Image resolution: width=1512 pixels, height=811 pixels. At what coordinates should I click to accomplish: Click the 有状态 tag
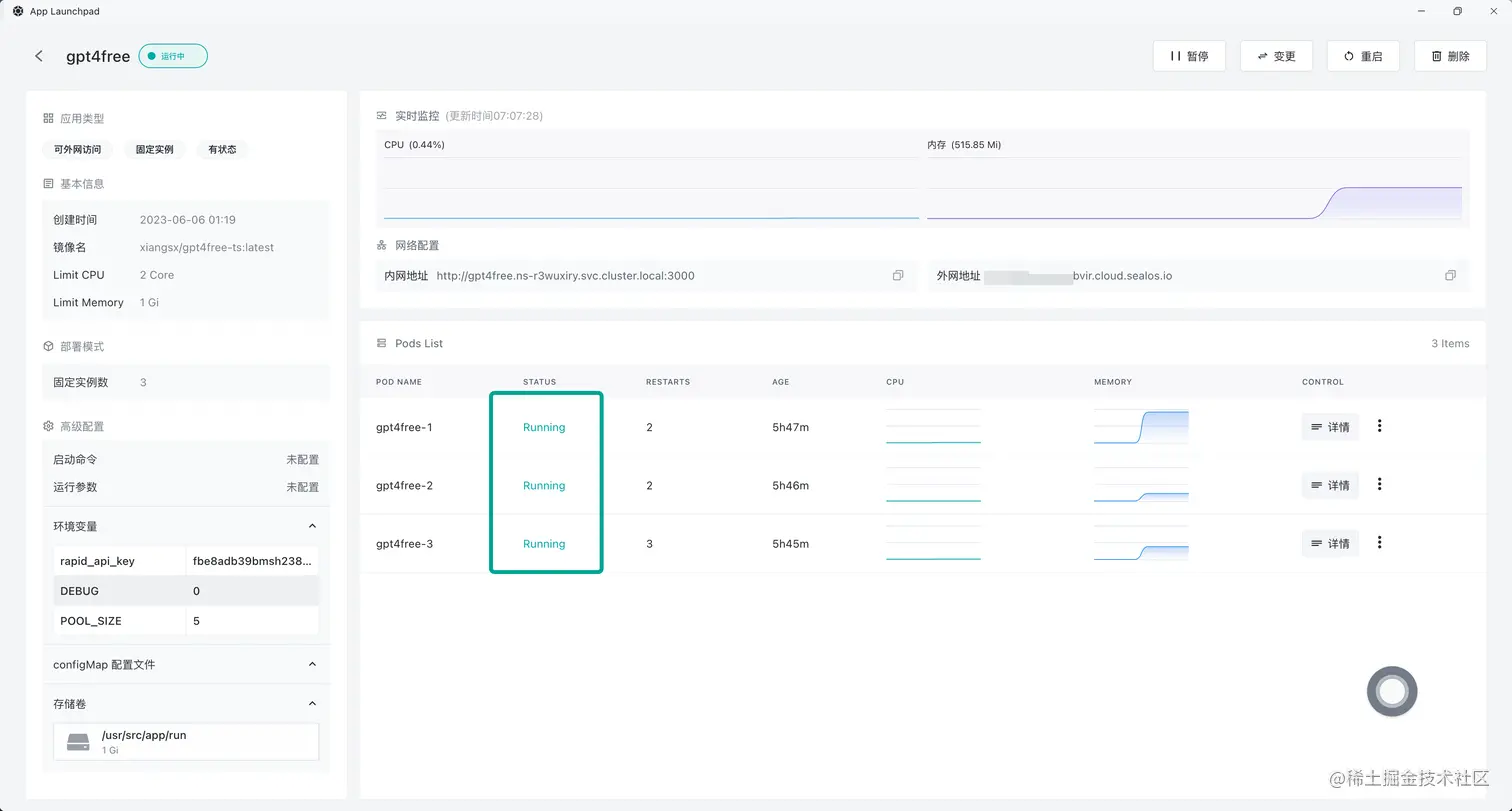pyautogui.click(x=222, y=149)
